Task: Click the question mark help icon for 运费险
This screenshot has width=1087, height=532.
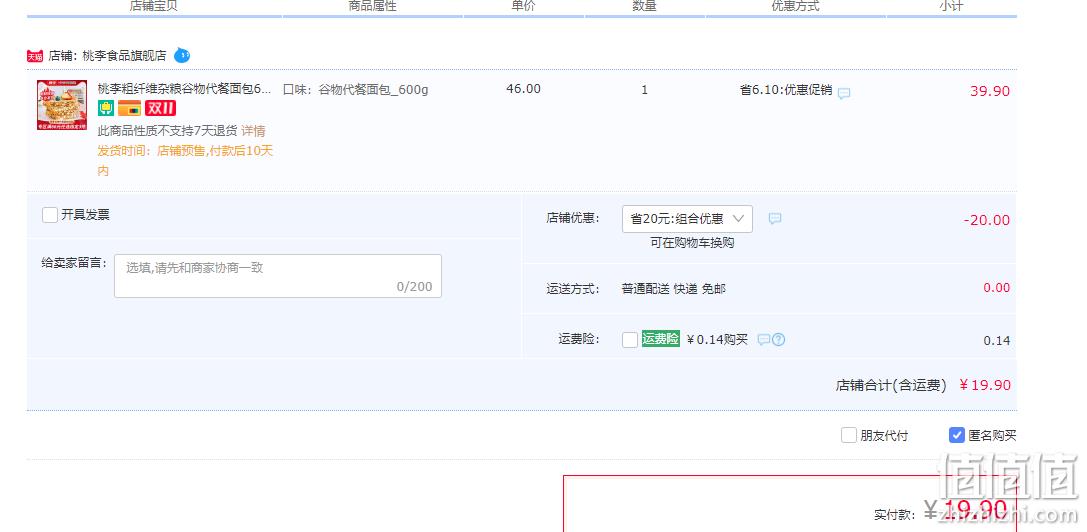Action: click(779, 340)
